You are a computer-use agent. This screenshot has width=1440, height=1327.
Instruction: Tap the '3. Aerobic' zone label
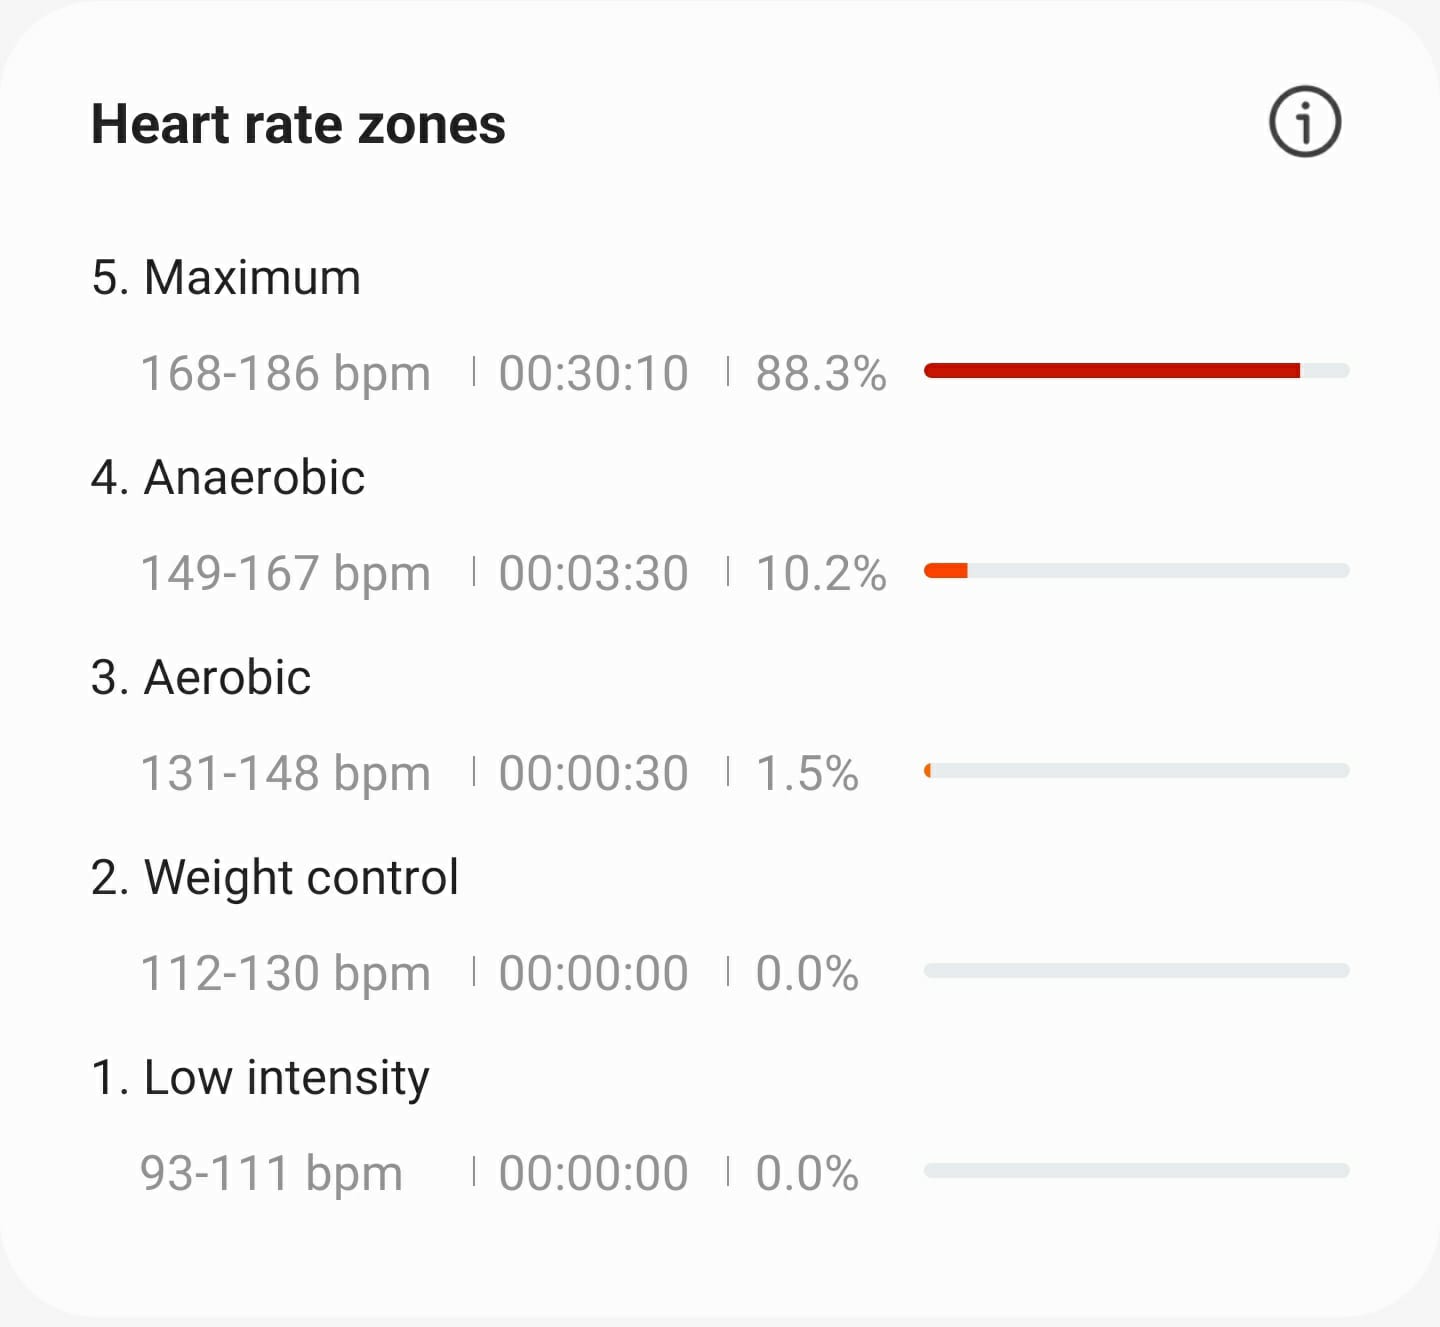[x=201, y=677]
